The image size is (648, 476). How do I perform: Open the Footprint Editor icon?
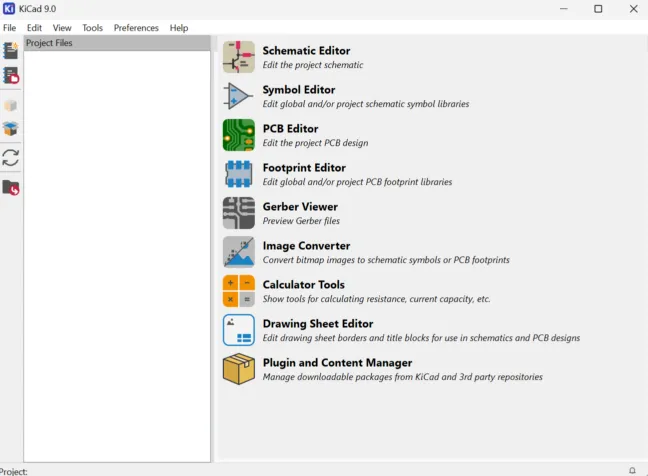tap(238, 174)
